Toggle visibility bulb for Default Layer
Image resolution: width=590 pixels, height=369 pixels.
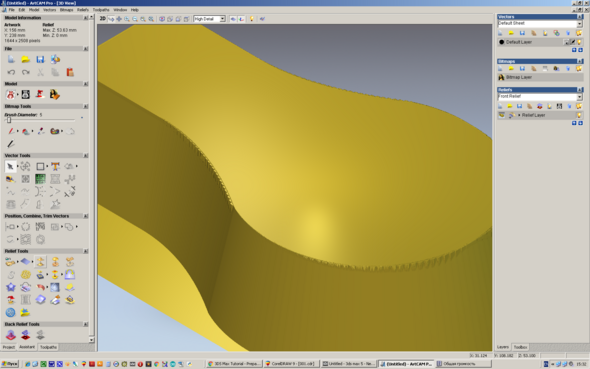tap(579, 42)
